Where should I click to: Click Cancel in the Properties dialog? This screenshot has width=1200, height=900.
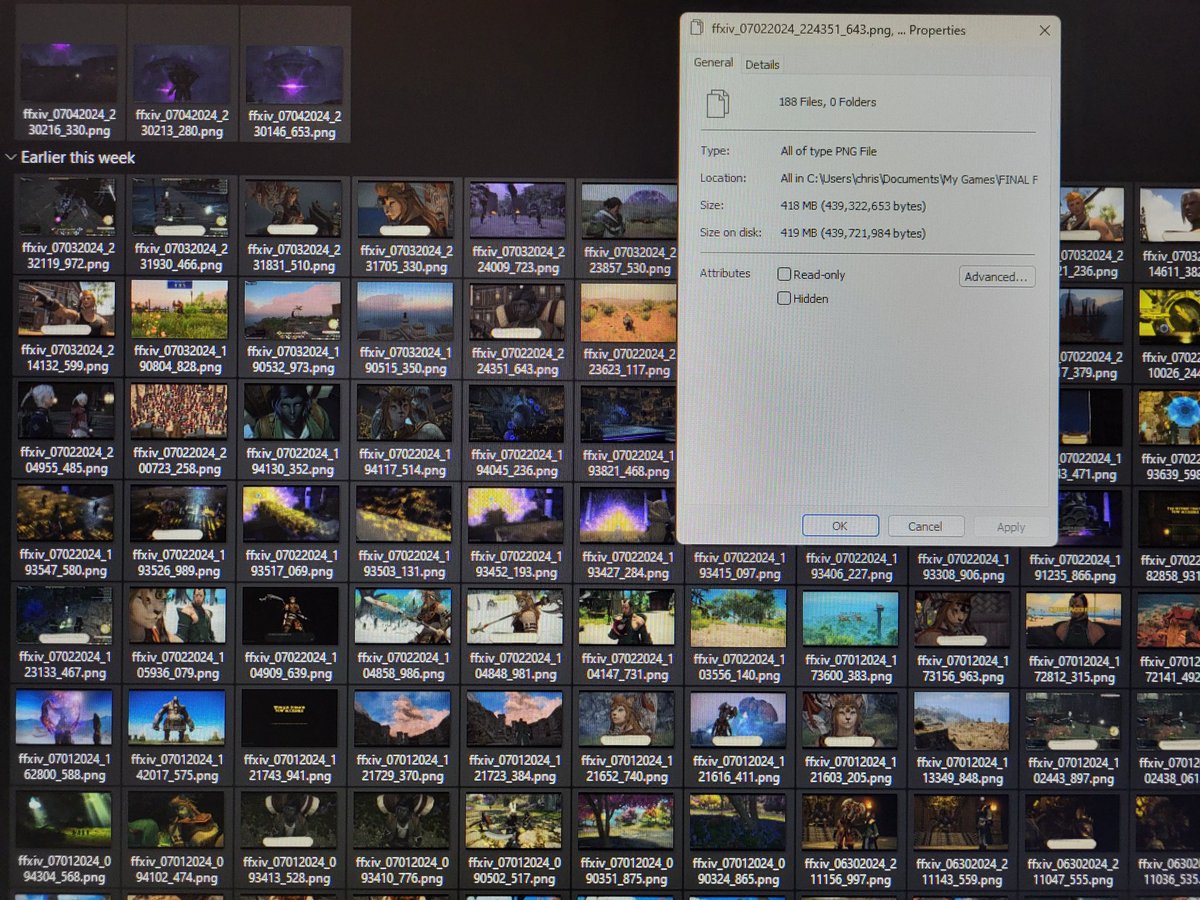coord(925,526)
